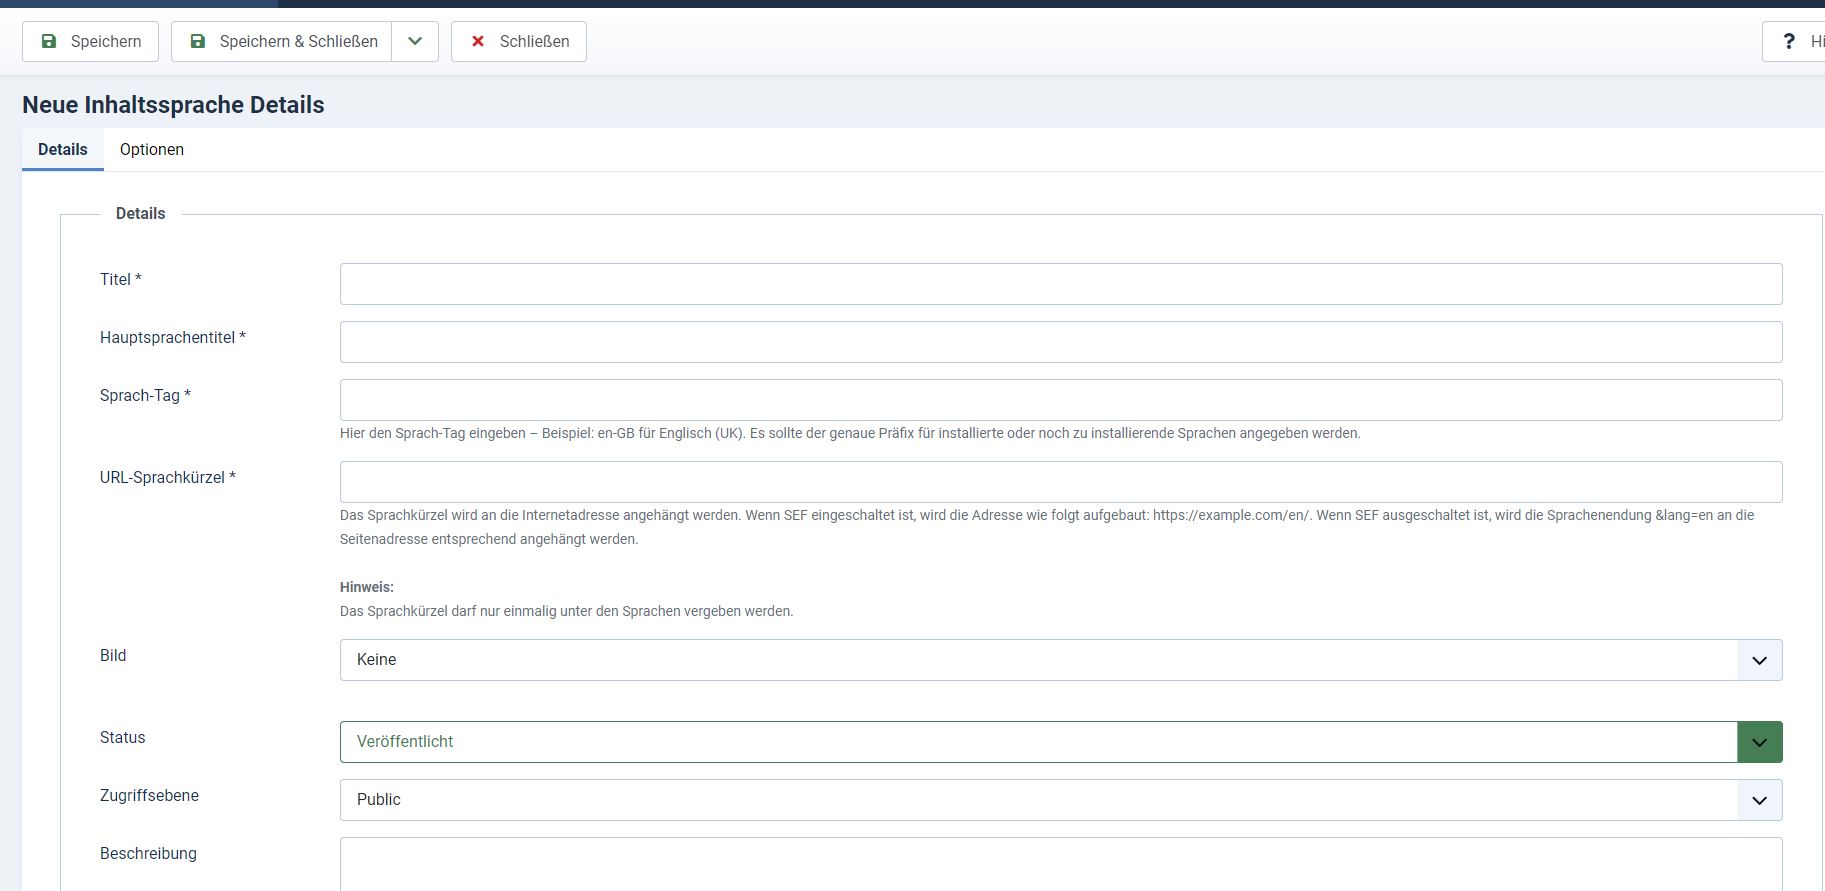
Task: Click the Titel field label
Action: [x=115, y=280]
